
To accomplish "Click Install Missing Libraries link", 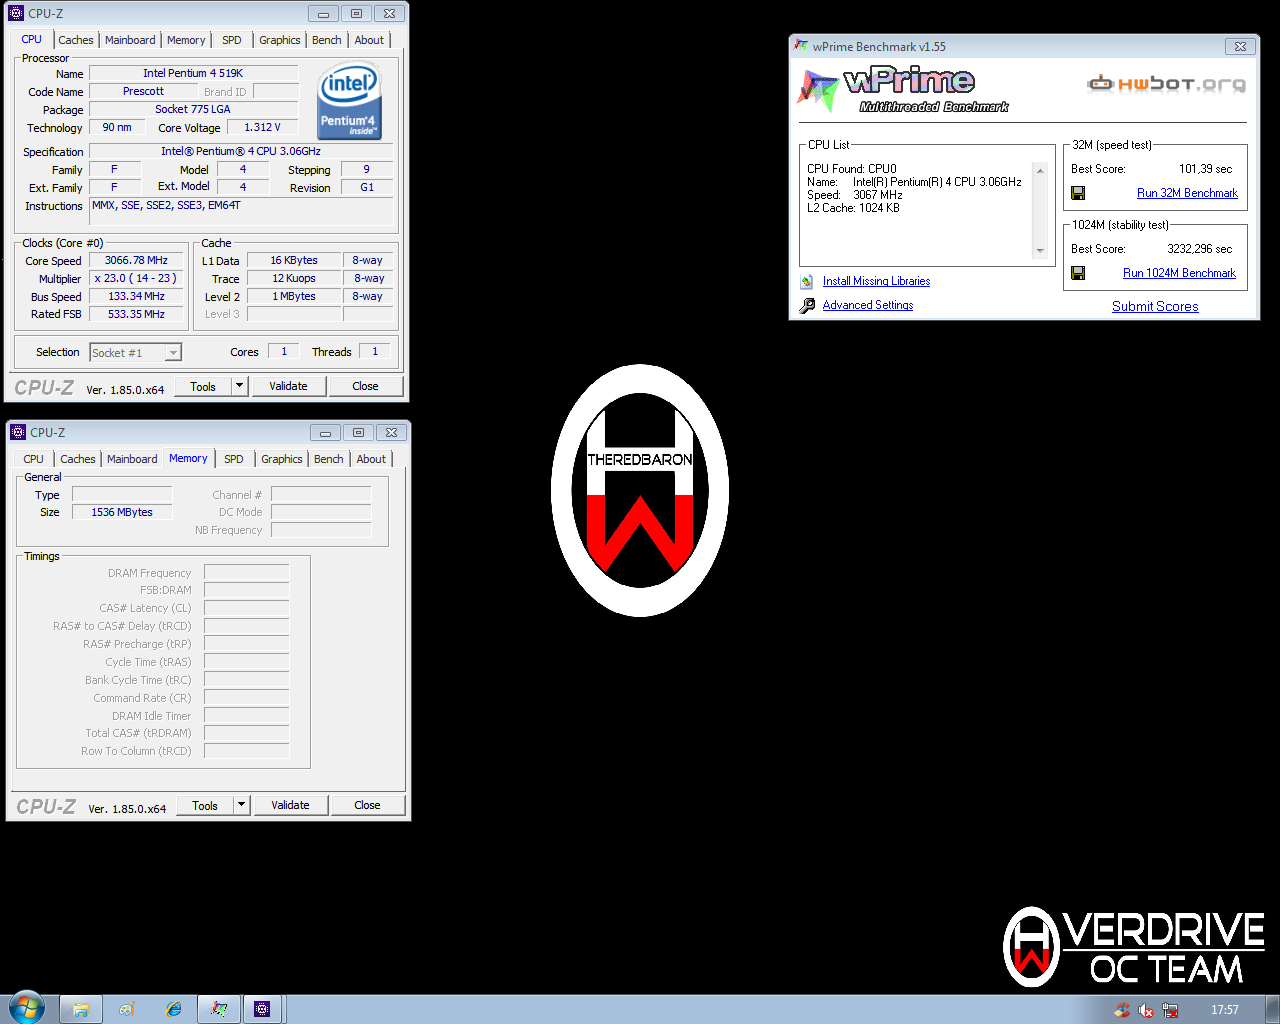I will tap(876, 281).
